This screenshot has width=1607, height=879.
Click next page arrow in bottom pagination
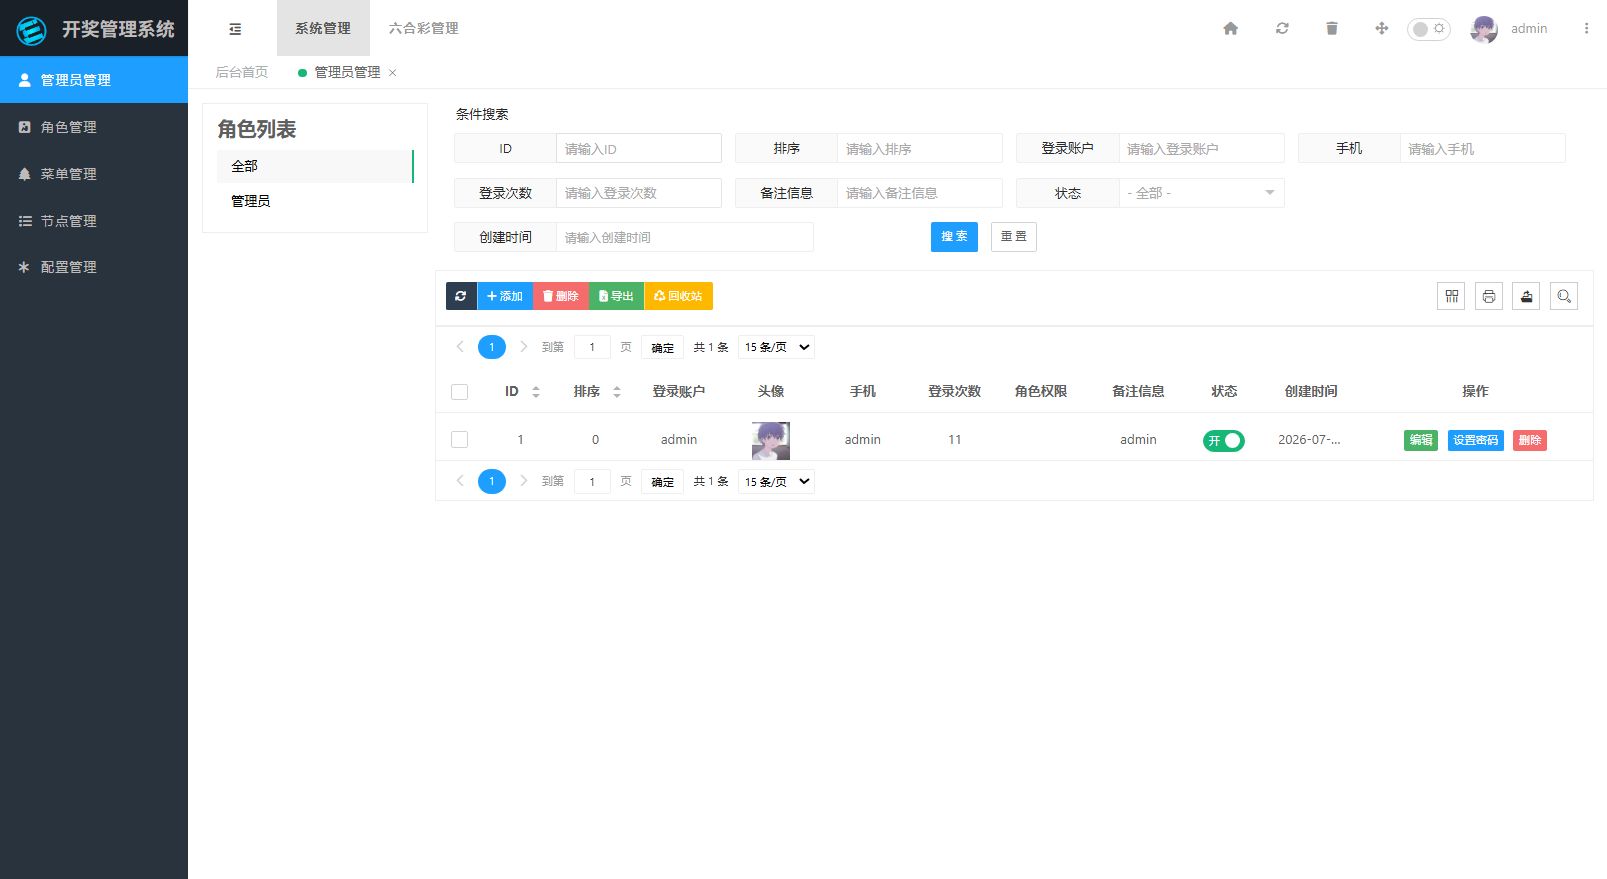pyautogui.click(x=523, y=481)
